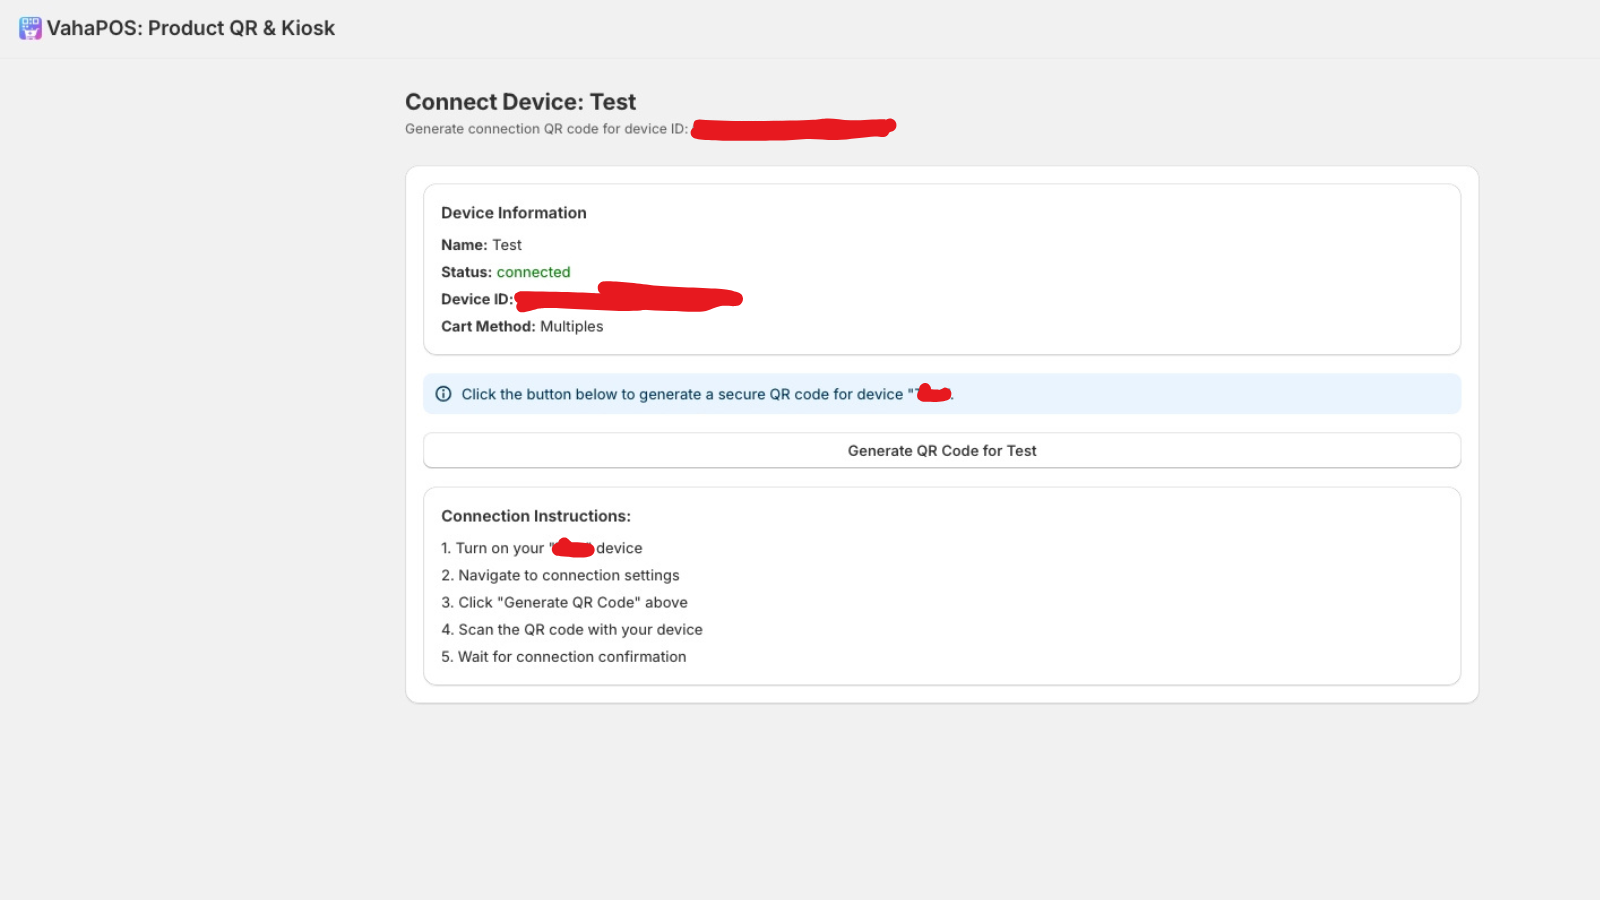This screenshot has height=900, width=1600.
Task: Click the blue QR code generation notice banner
Action: point(941,393)
